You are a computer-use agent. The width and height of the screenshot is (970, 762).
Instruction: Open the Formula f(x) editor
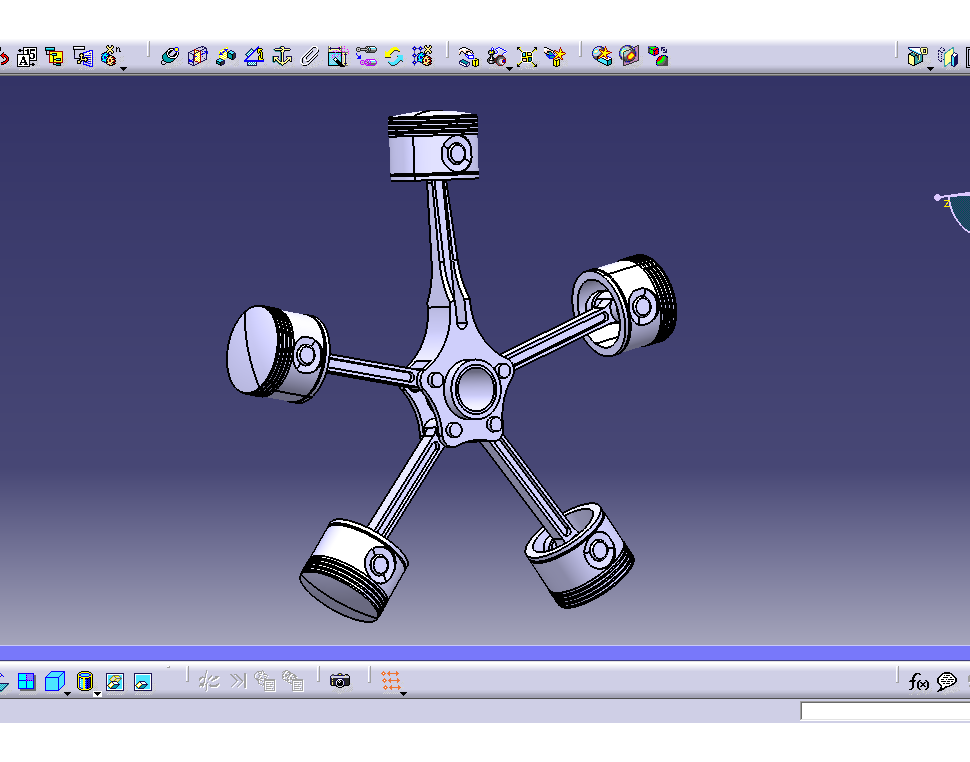pos(918,682)
